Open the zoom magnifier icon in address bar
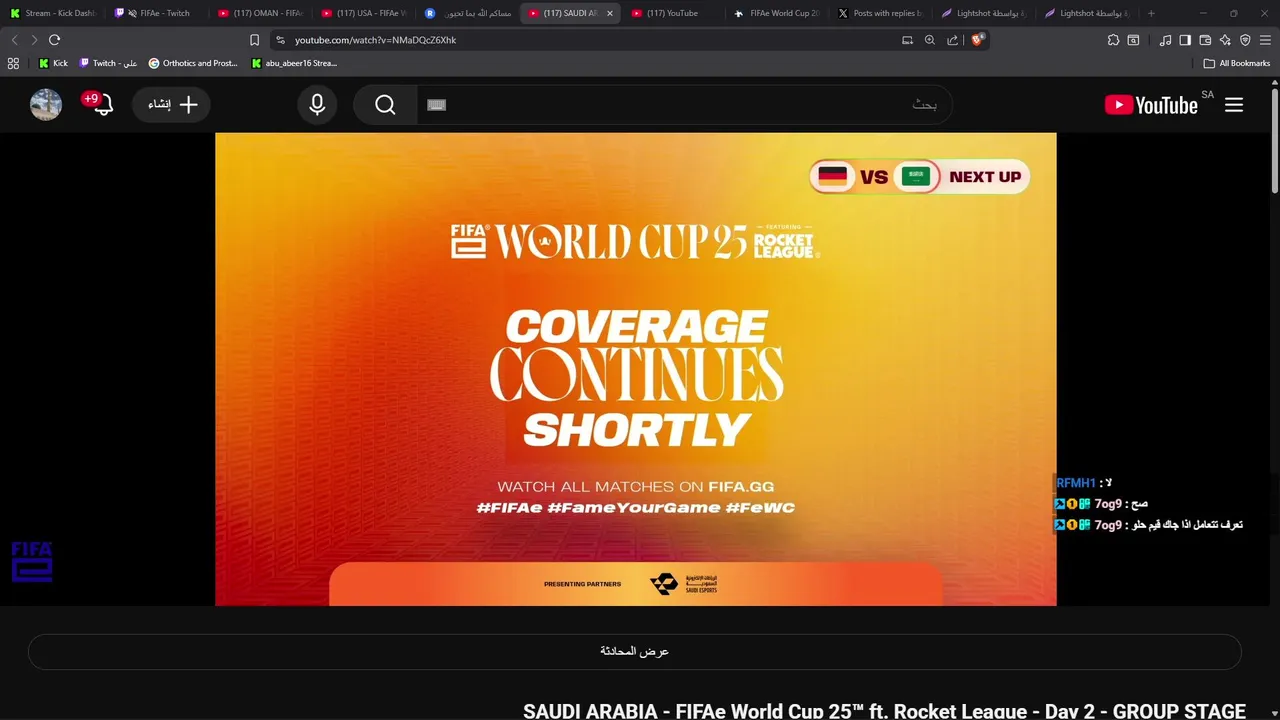The image size is (1280, 720). click(930, 40)
